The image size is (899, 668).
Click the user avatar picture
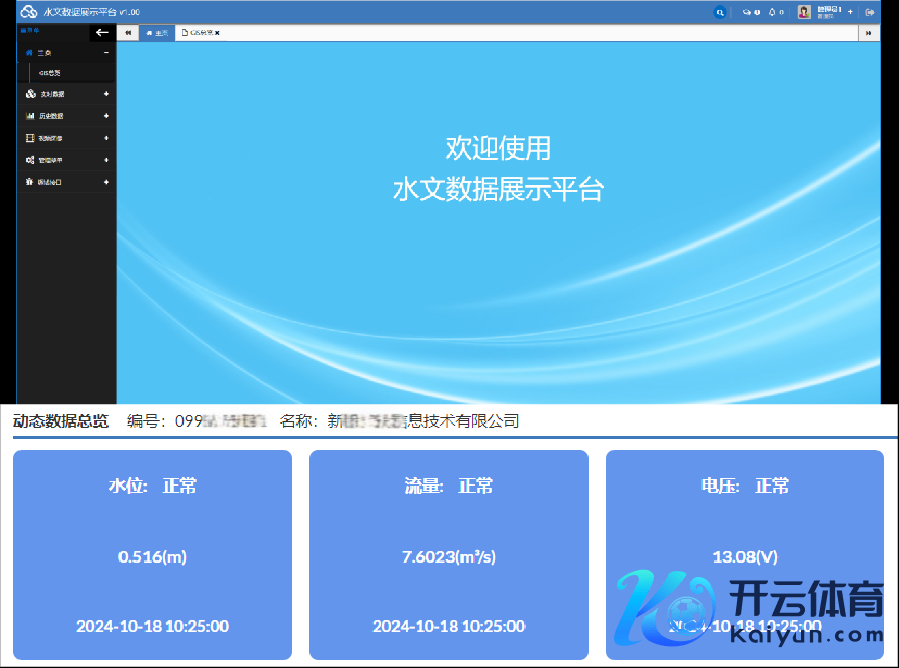(x=804, y=12)
